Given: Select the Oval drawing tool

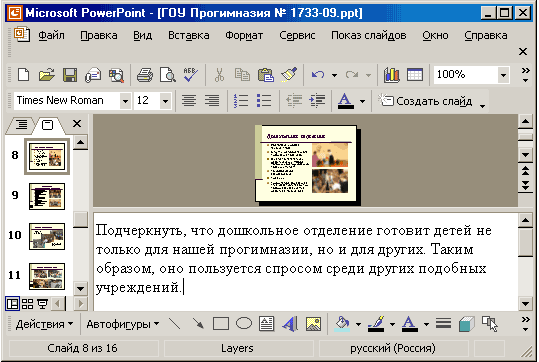Looking at the screenshot, I should (244, 323).
